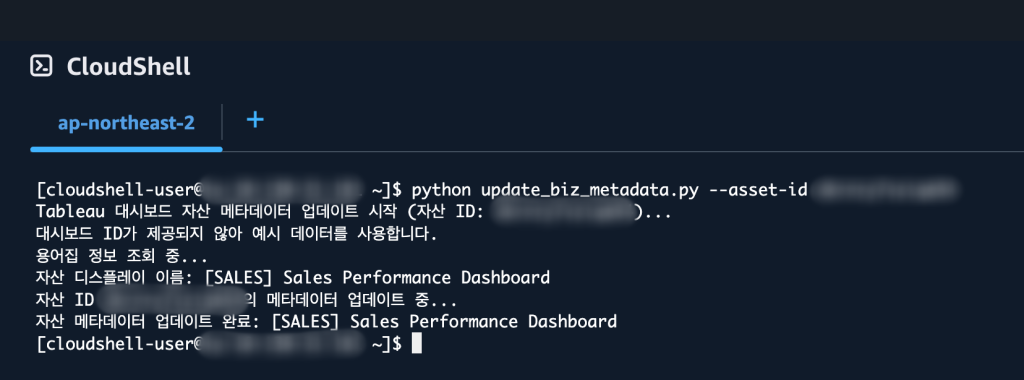Select the ap-northeast-2 terminal tab
Screen dimensions: 1024x380
coord(126,123)
